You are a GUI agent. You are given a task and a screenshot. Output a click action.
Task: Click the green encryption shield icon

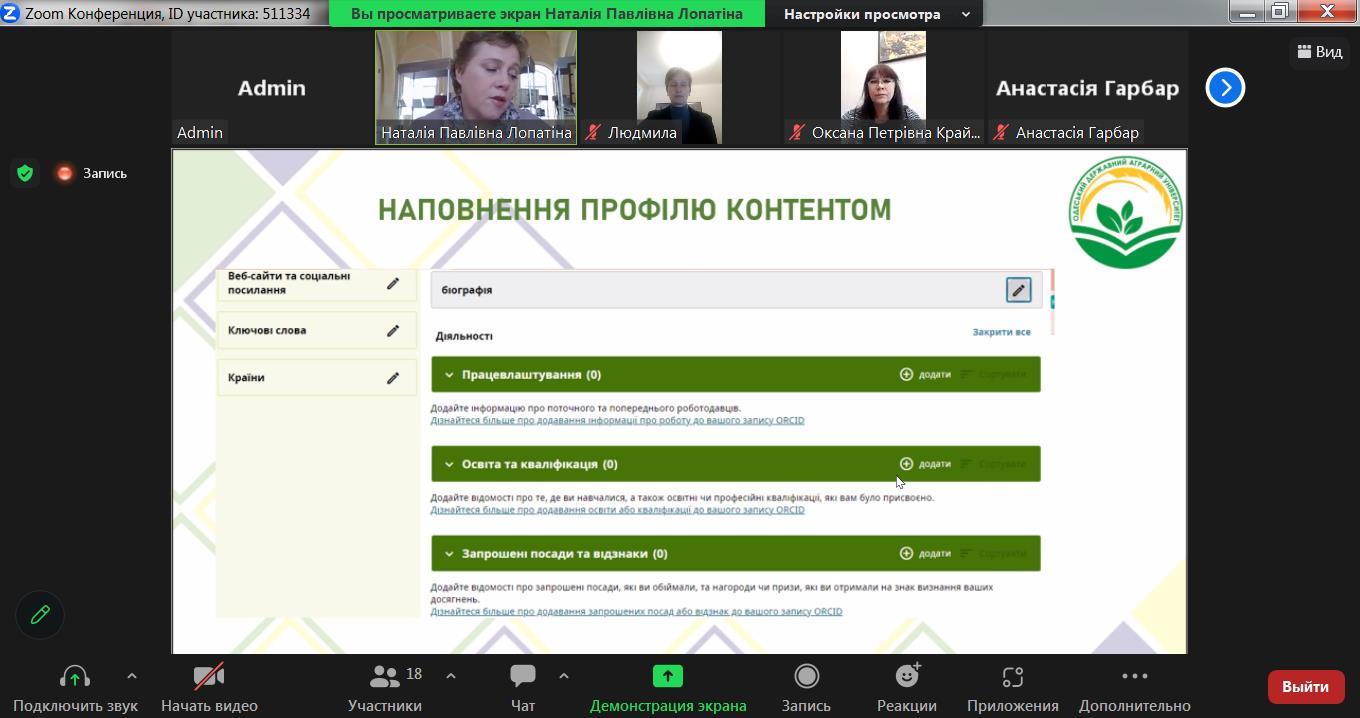coord(25,173)
